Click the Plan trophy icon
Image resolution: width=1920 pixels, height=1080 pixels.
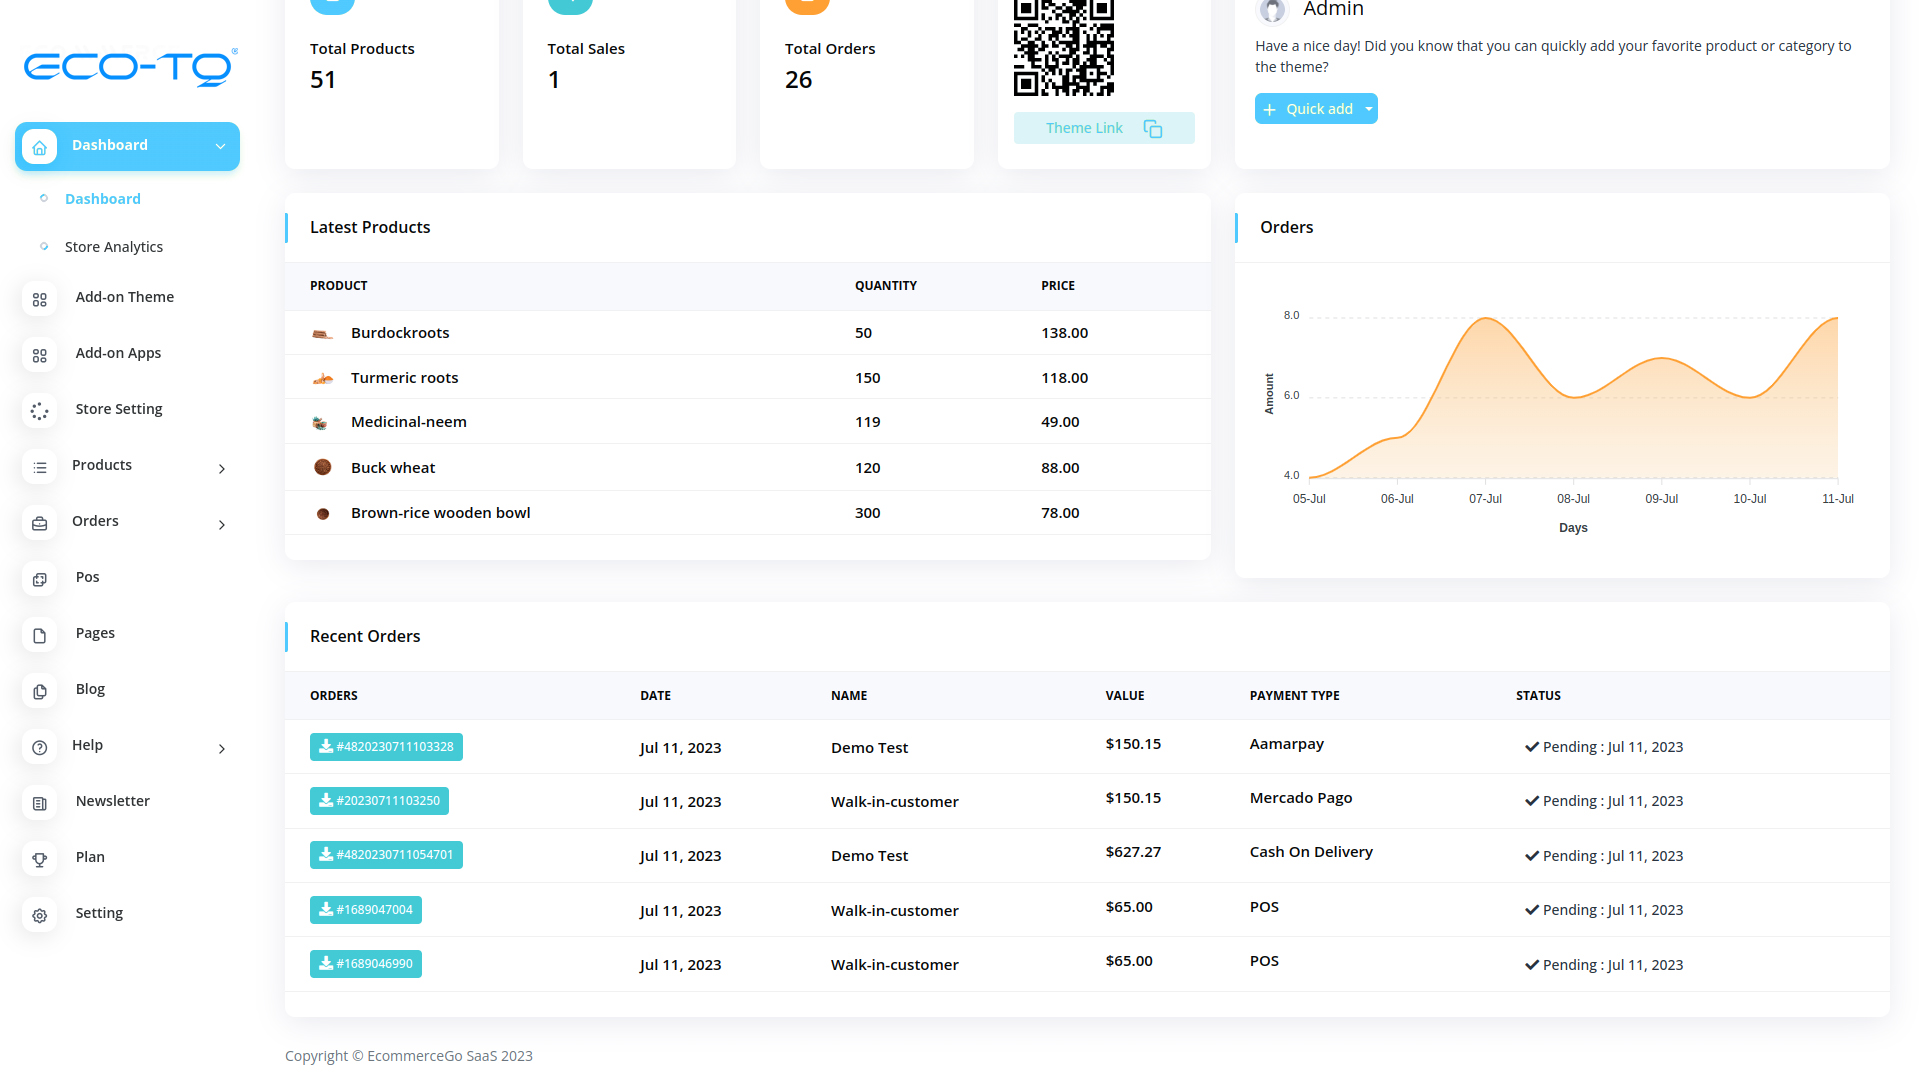pos(40,859)
